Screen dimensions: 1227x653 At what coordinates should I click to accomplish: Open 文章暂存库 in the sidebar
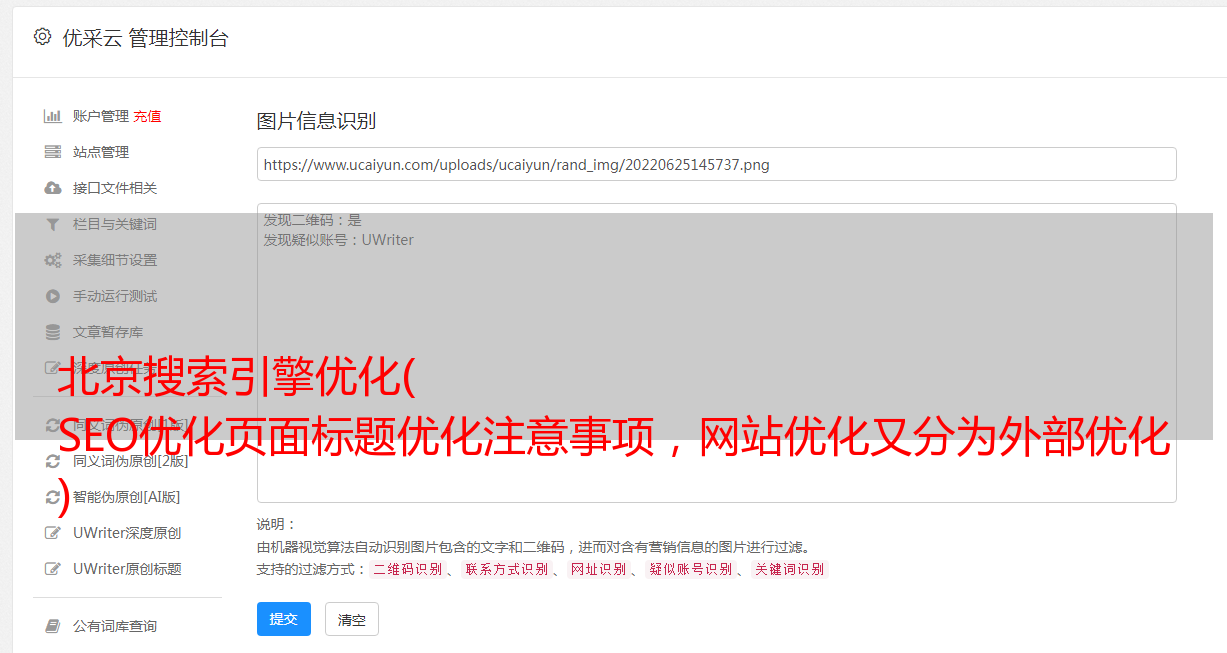[x=108, y=332]
